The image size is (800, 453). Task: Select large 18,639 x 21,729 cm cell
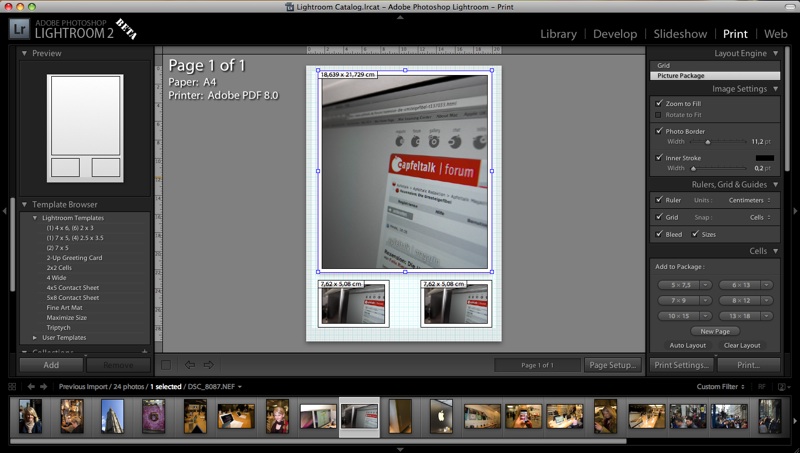point(405,171)
